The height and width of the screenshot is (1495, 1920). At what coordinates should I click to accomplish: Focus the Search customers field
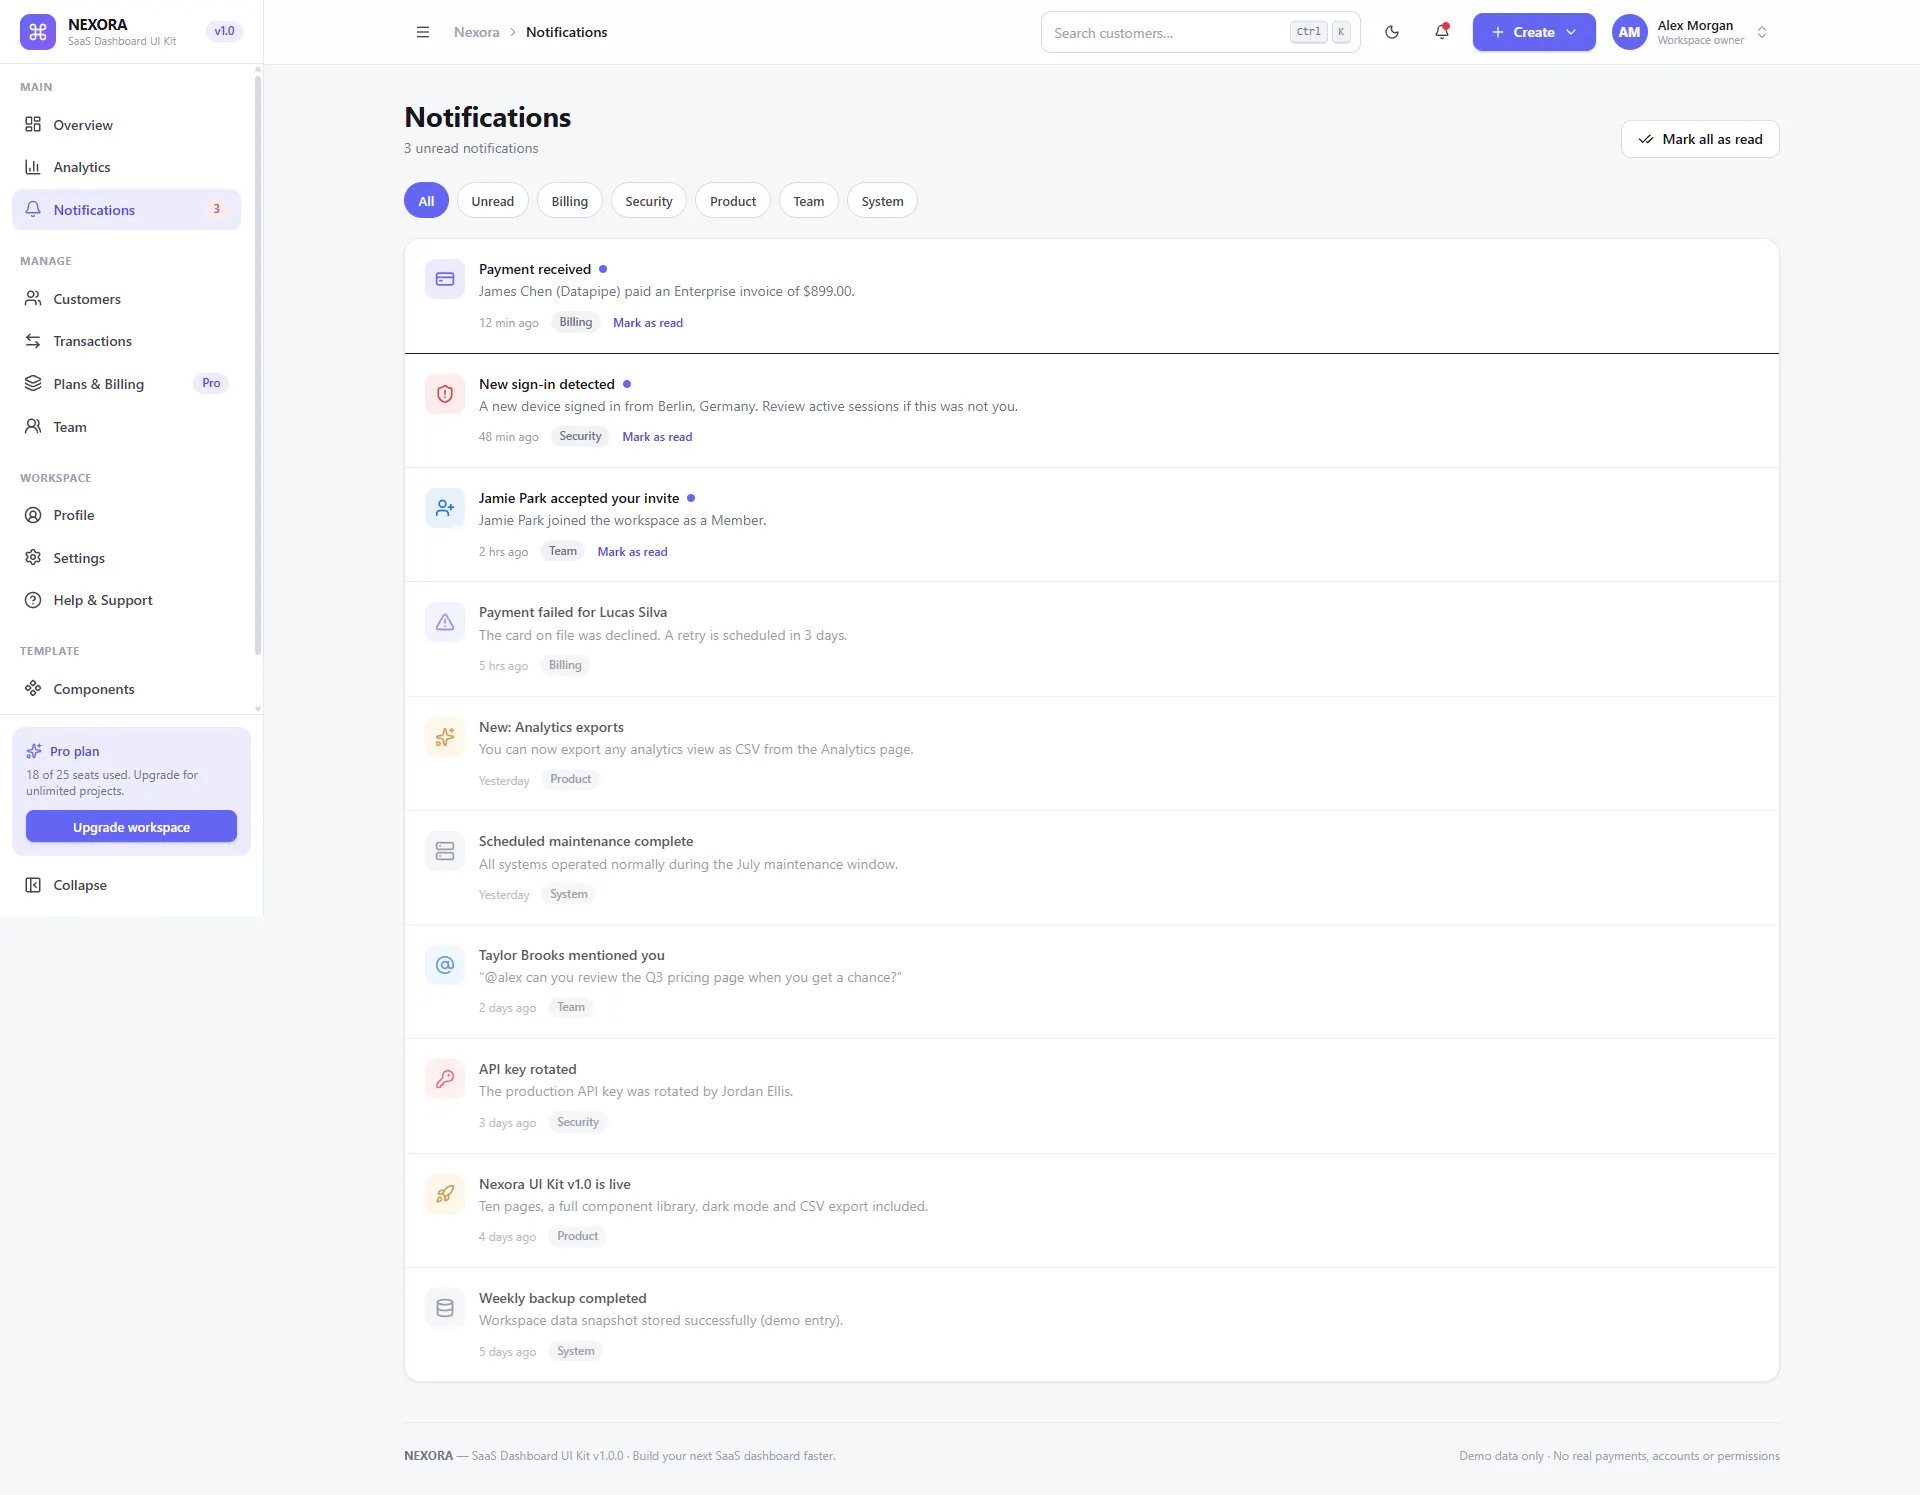click(x=1200, y=32)
